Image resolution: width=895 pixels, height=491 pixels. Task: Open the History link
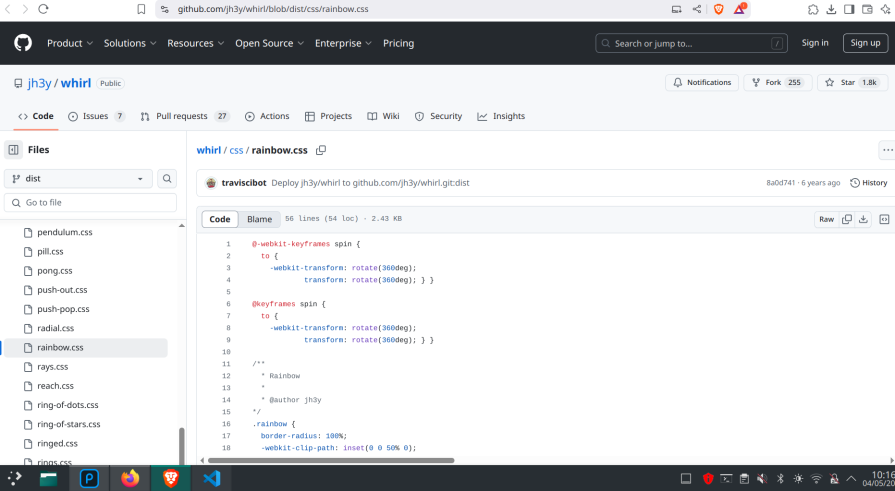(x=868, y=183)
